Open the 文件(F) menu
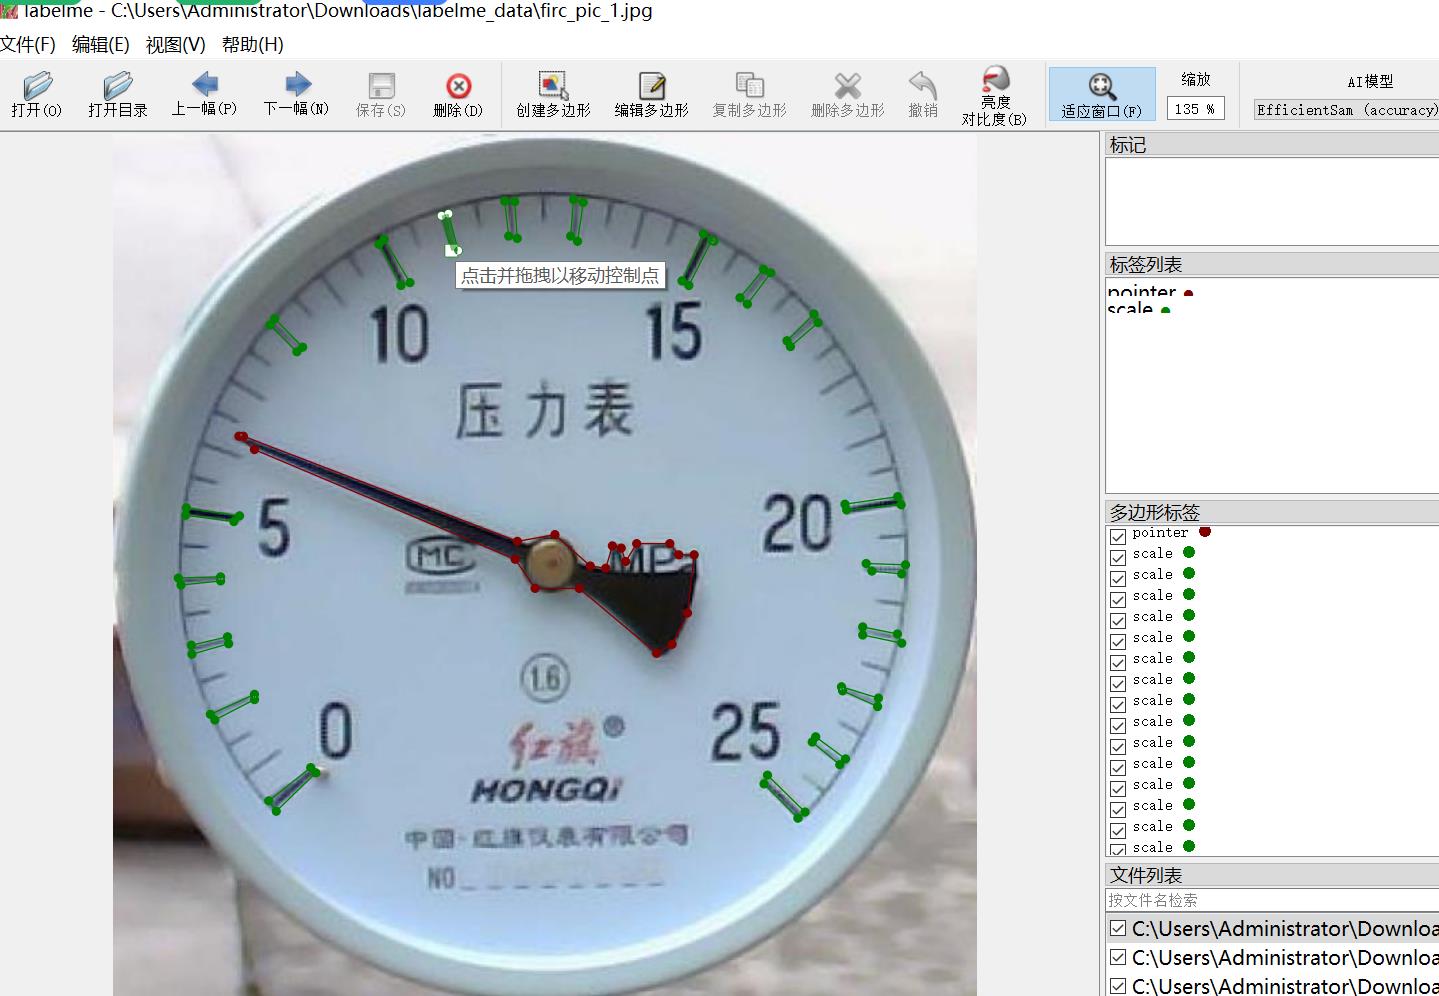1439x996 pixels. pos(28,45)
